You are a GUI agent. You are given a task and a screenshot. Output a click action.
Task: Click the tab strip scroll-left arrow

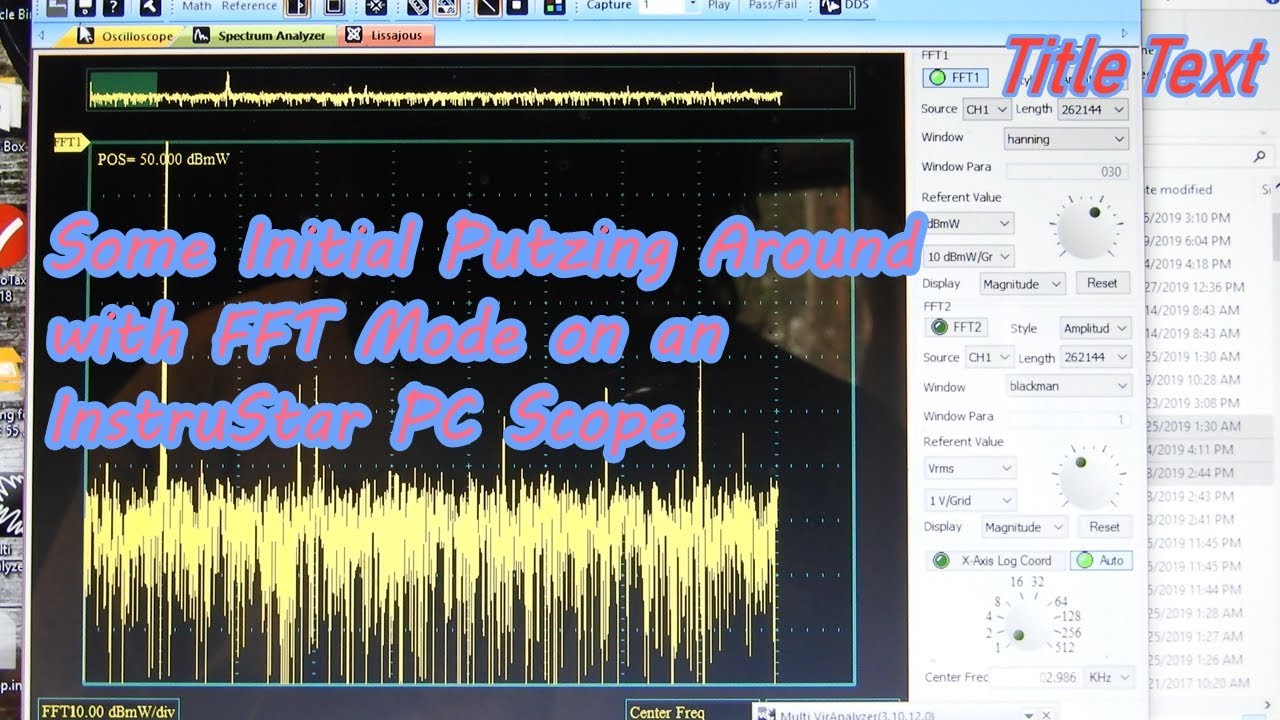point(42,36)
